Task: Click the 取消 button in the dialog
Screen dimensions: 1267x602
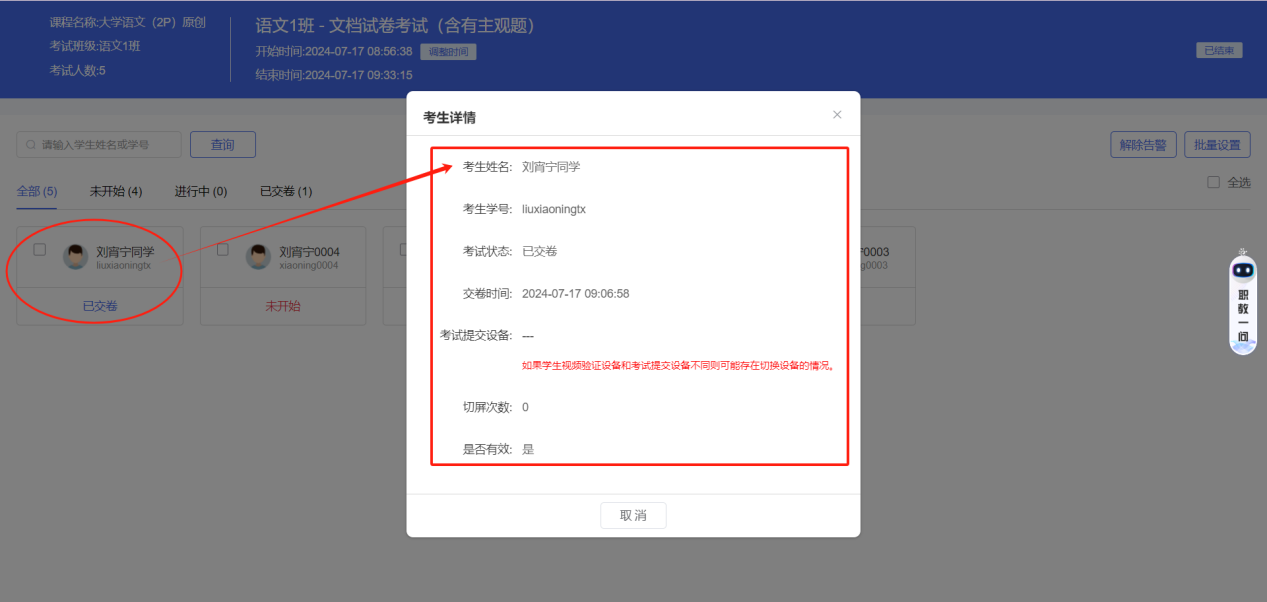Action: click(633, 515)
